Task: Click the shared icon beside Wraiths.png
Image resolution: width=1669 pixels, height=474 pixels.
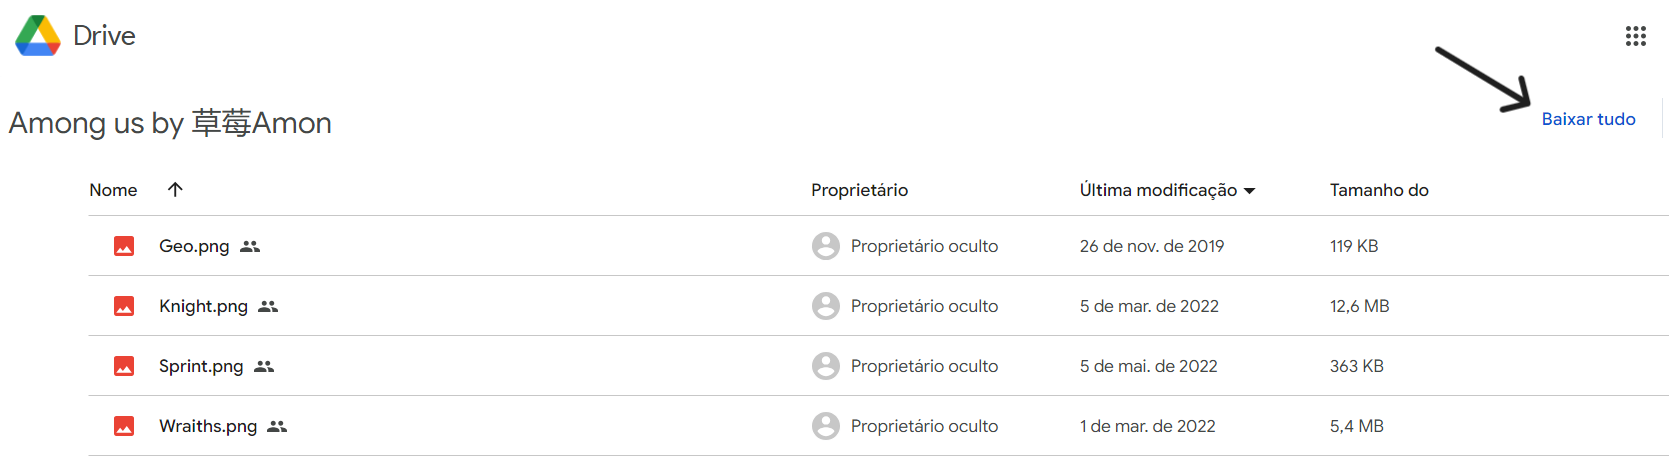Action: point(277,426)
